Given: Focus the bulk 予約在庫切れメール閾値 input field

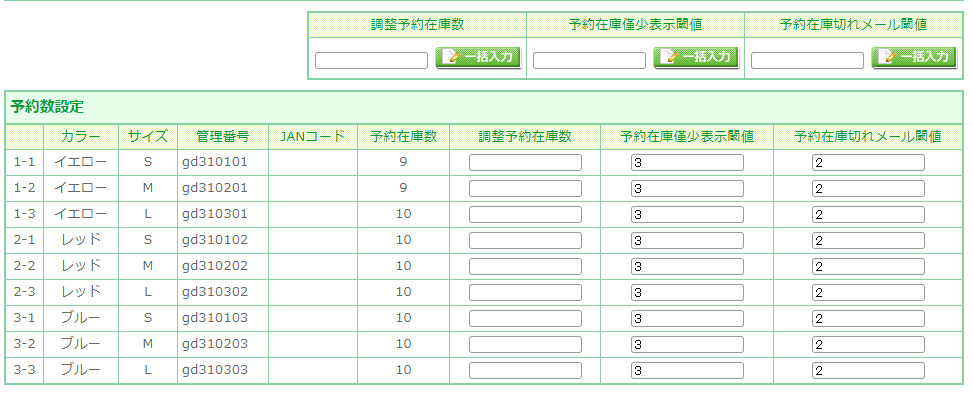Looking at the screenshot, I should [807, 61].
